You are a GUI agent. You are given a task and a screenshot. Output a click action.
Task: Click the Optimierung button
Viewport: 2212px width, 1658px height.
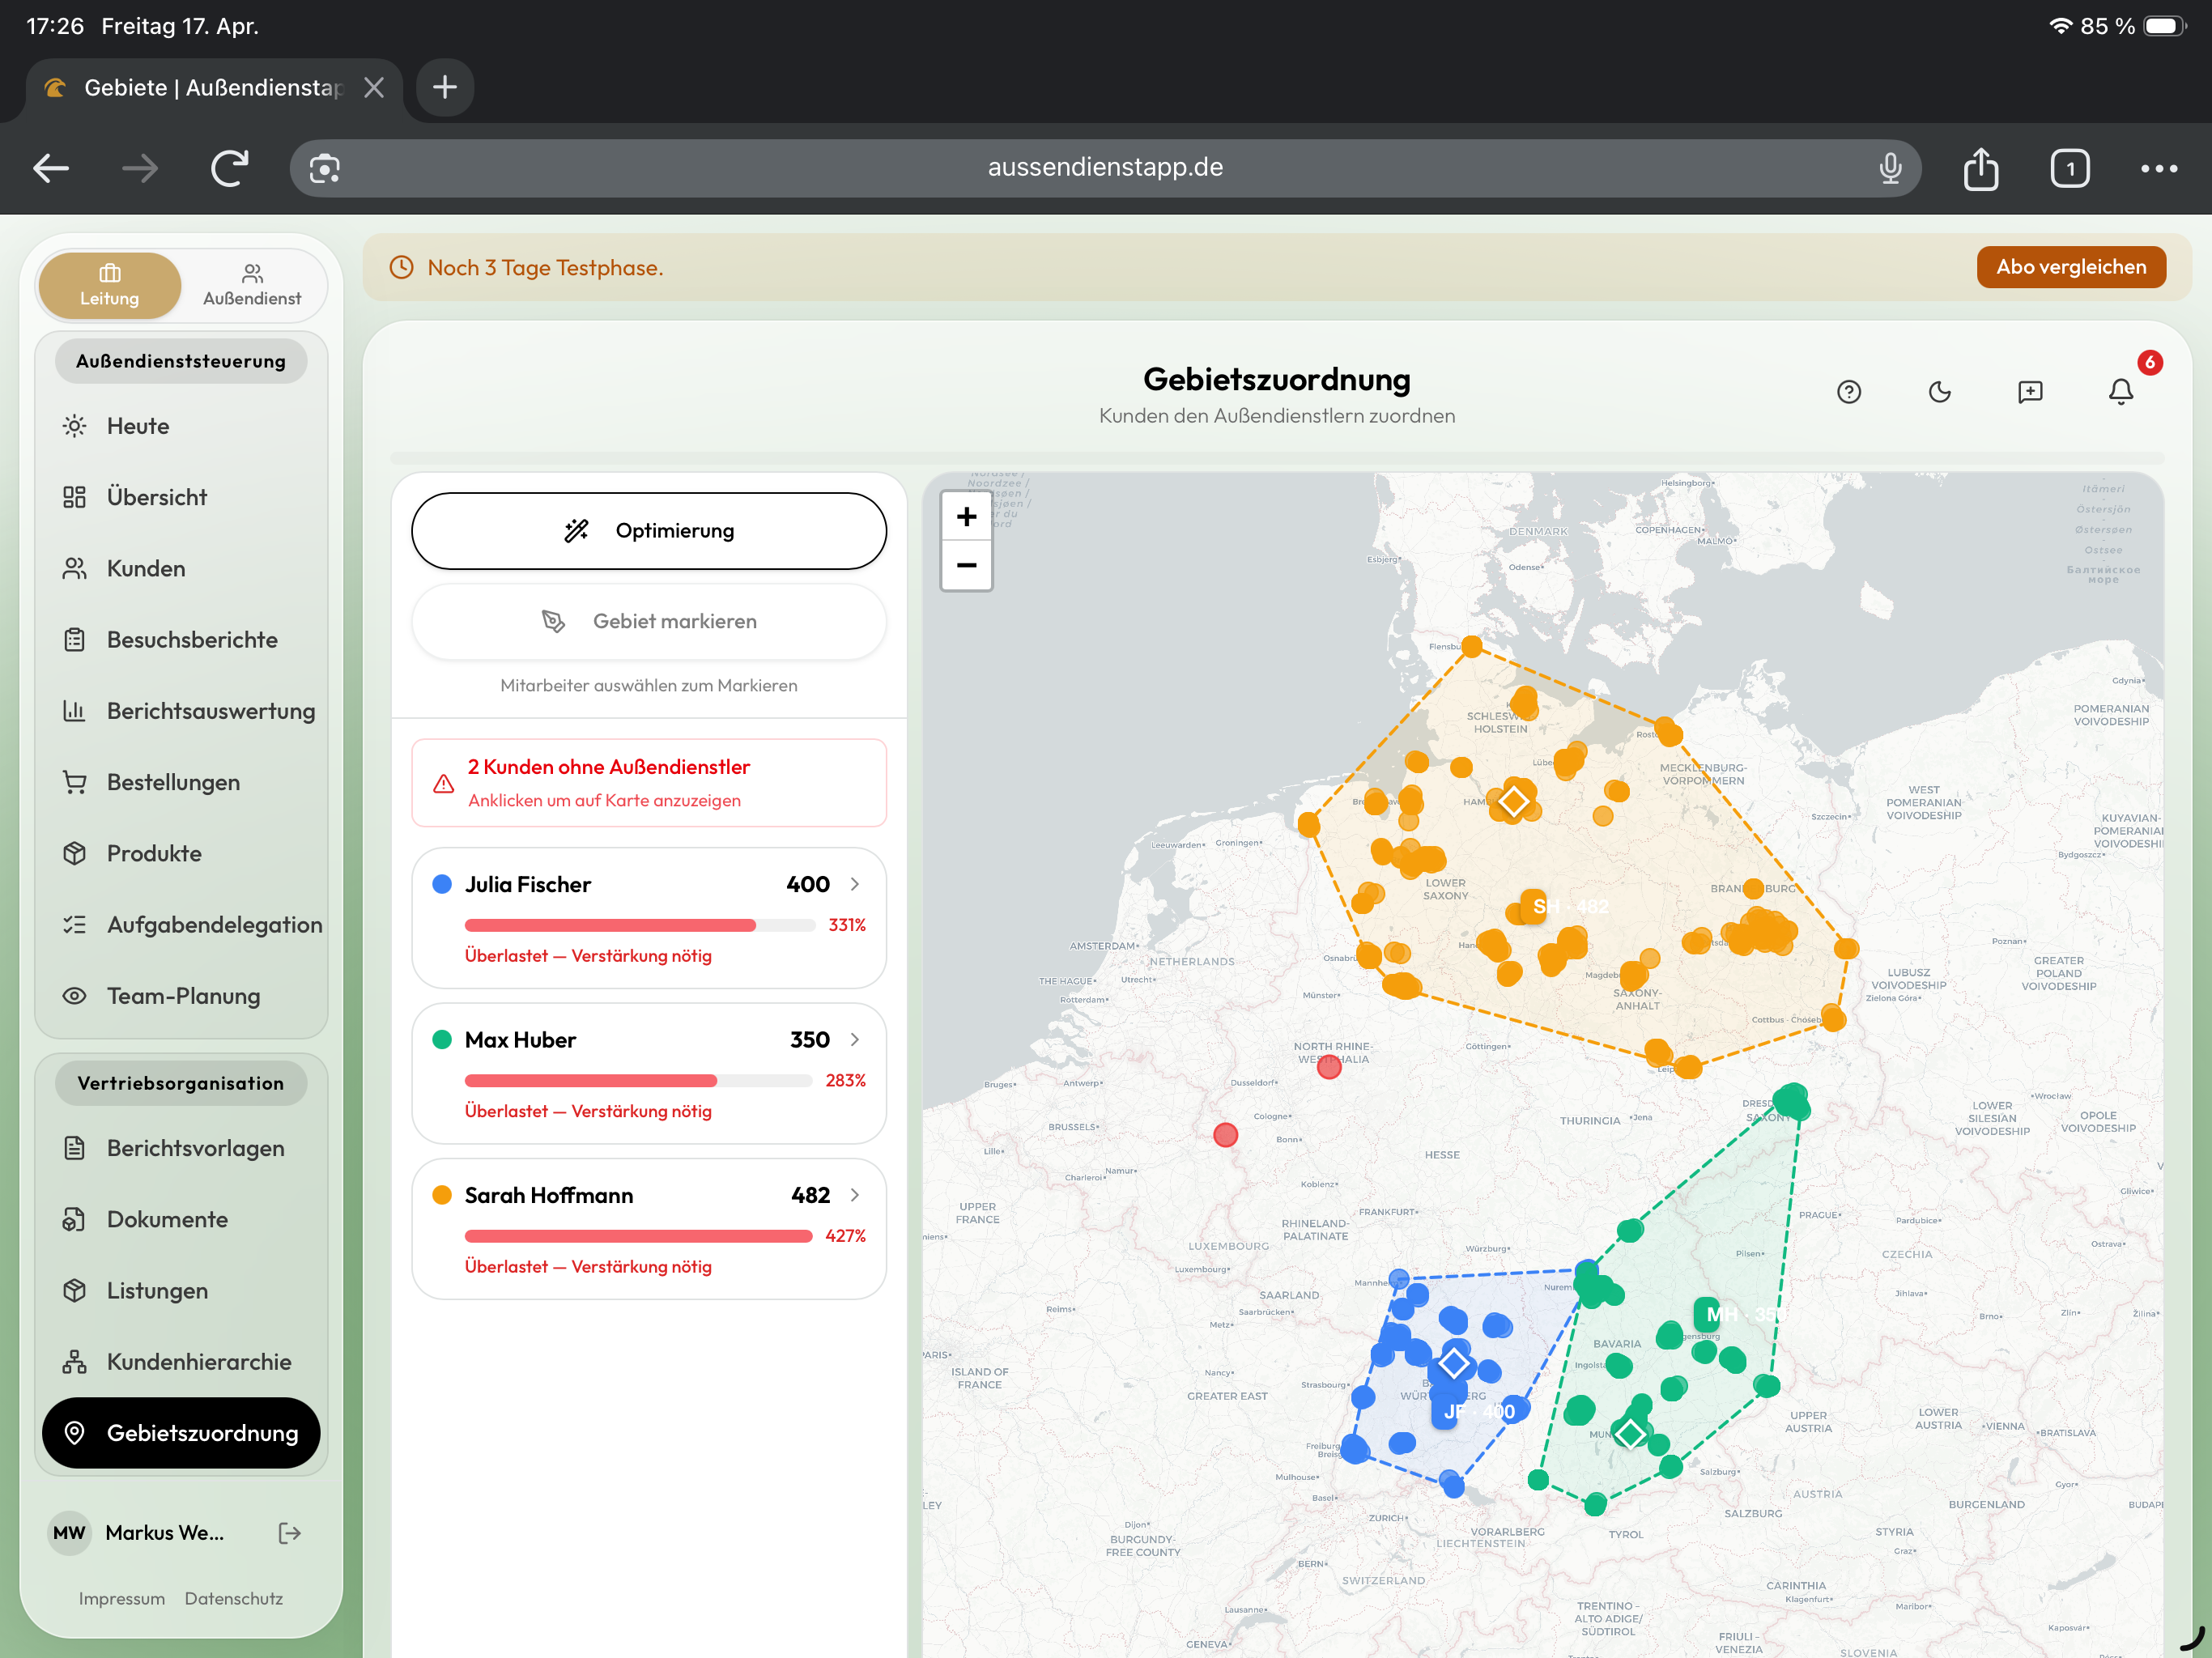coord(649,531)
